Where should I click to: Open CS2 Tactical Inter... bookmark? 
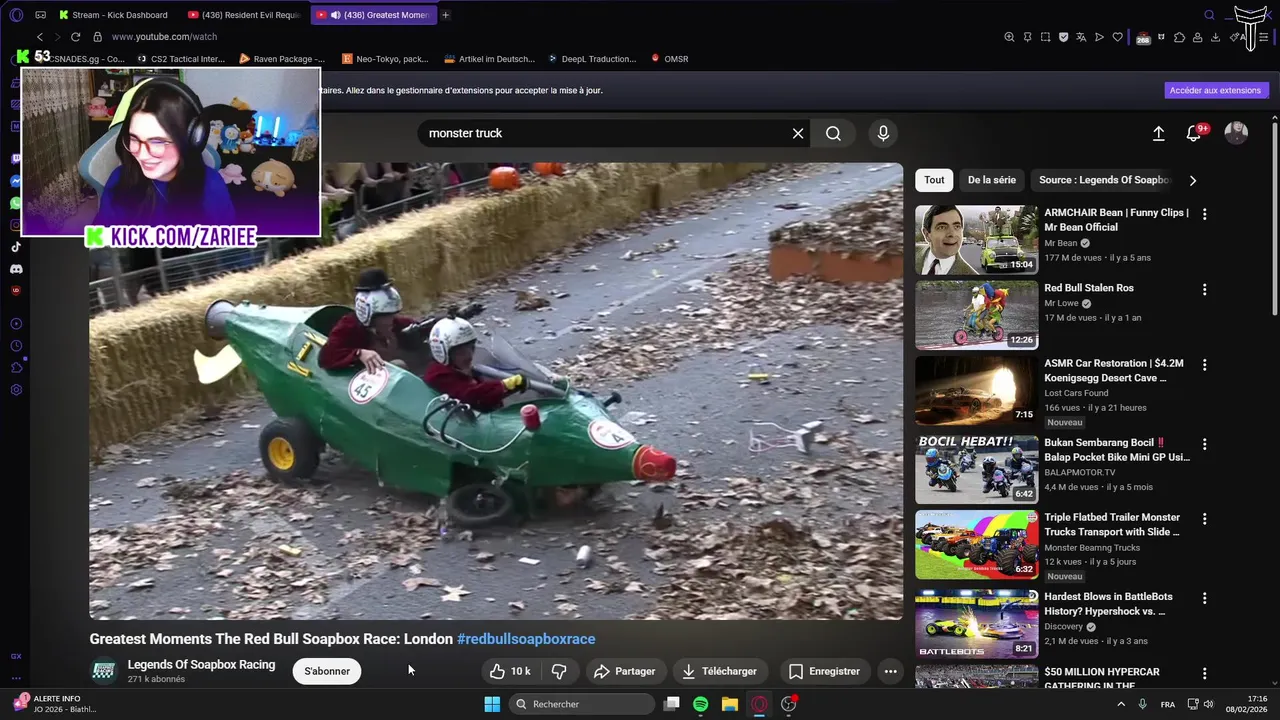(x=181, y=59)
